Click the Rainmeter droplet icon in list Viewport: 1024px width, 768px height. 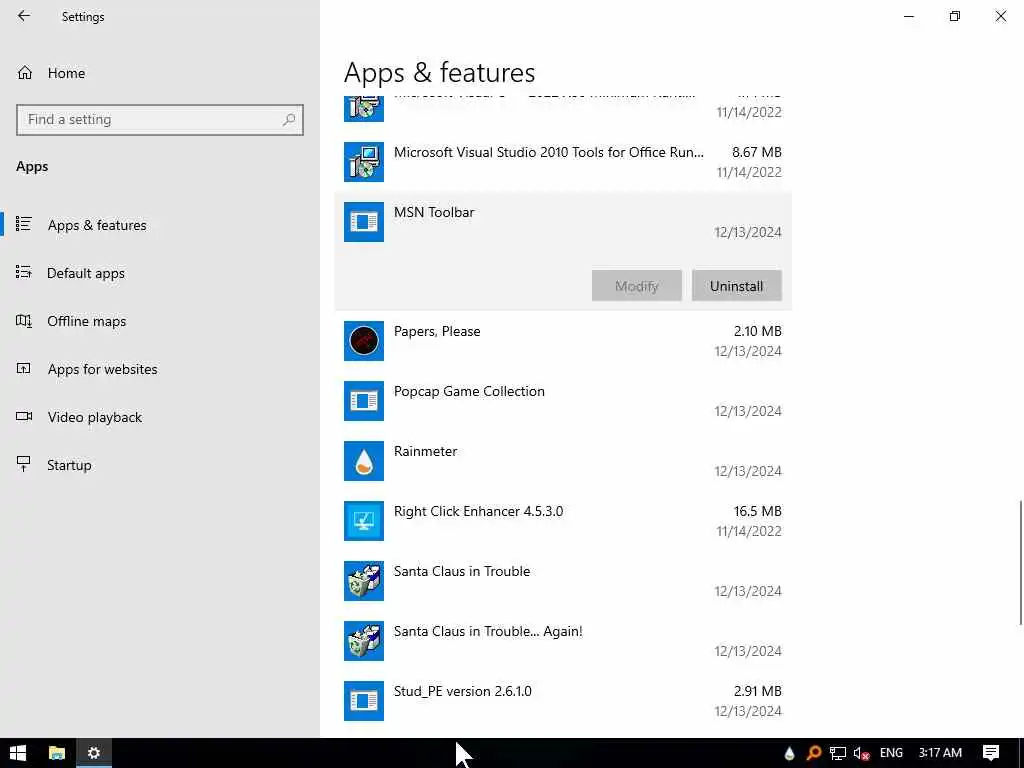coord(364,461)
